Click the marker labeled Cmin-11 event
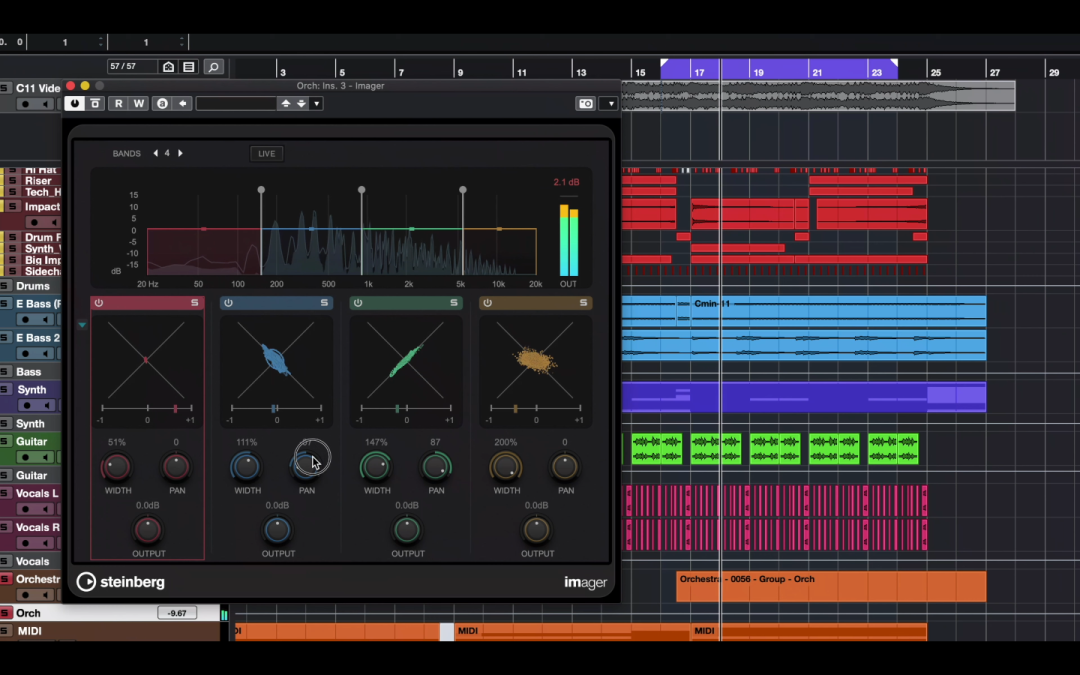The width and height of the screenshot is (1080, 675). (711, 303)
